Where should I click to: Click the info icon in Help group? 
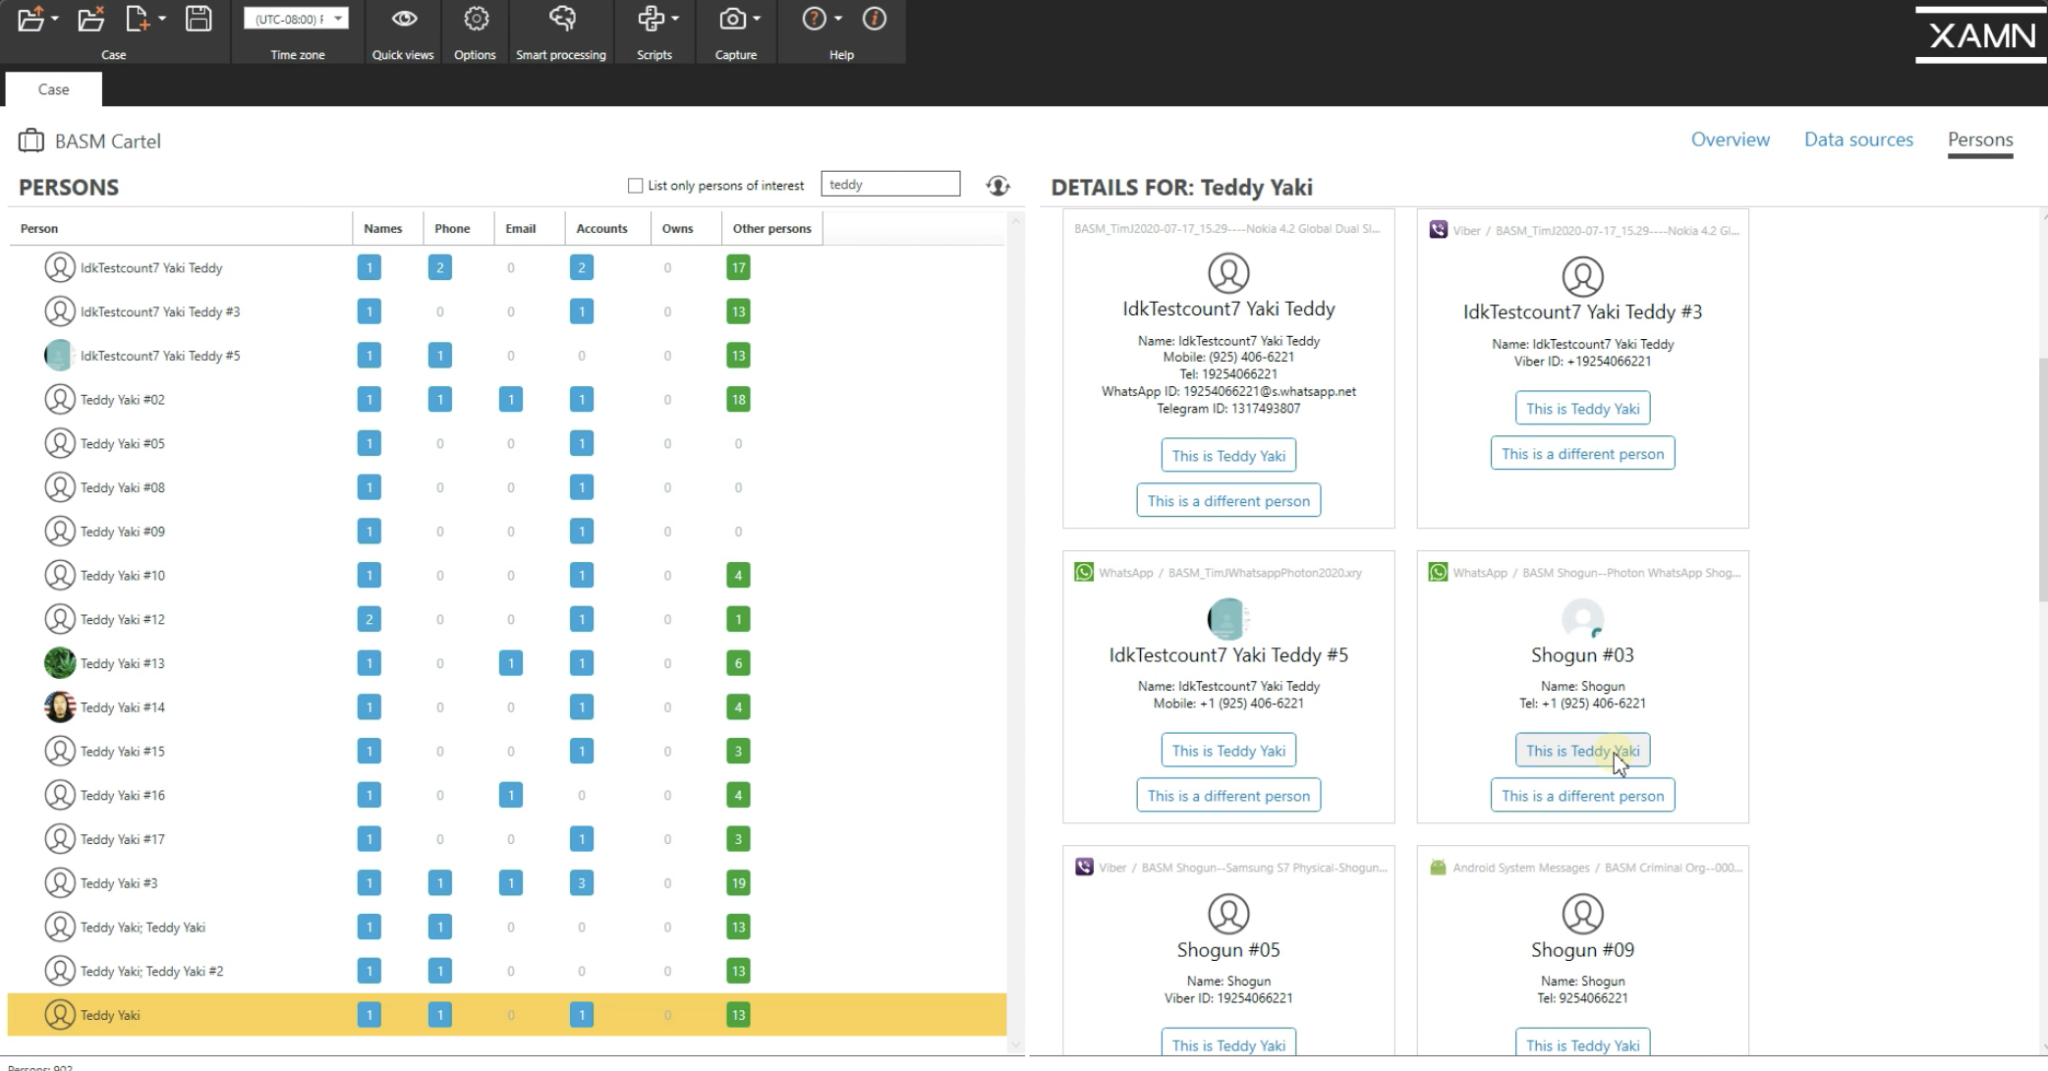coord(874,19)
